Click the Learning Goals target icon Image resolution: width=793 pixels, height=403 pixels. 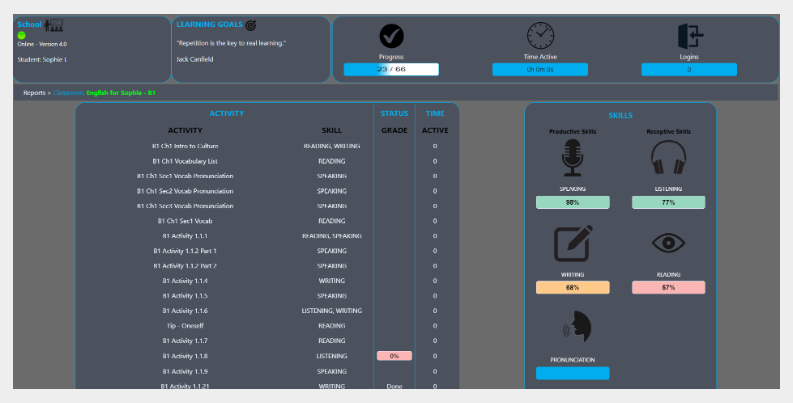tap(251, 24)
